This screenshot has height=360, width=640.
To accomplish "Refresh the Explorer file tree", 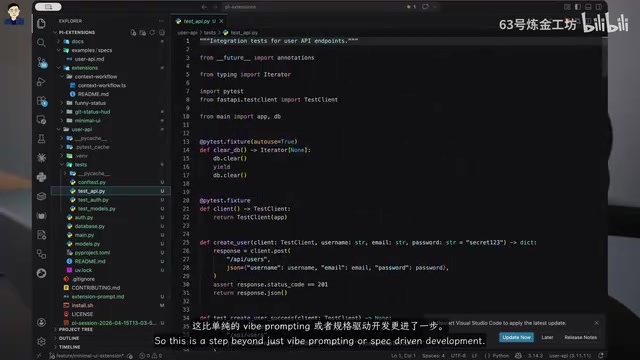I will pos(152,32).
